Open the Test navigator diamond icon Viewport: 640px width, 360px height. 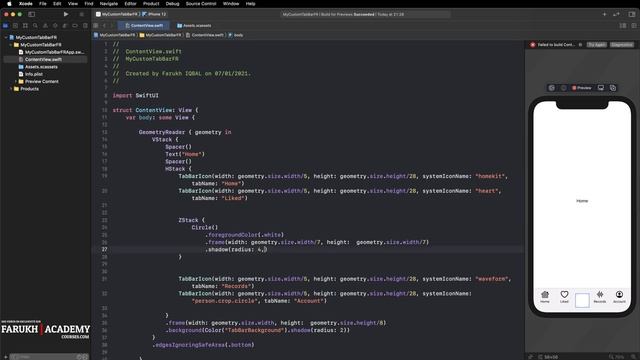pos(55,25)
